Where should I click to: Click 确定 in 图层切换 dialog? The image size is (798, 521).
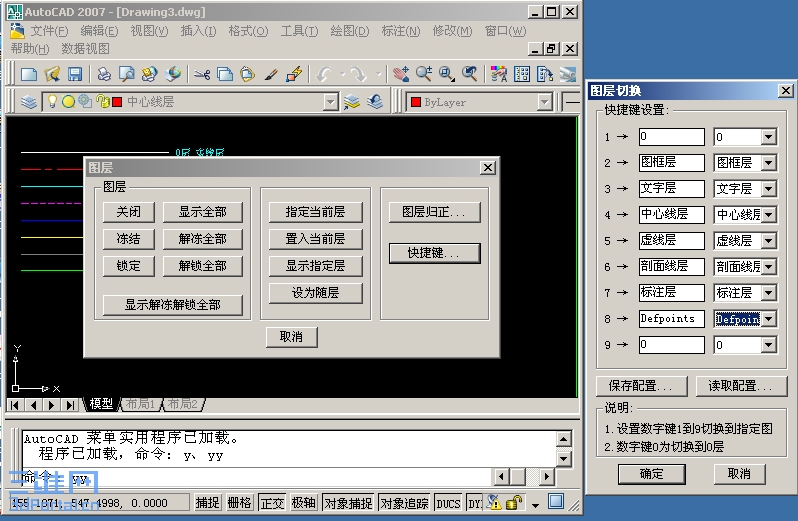pos(651,474)
